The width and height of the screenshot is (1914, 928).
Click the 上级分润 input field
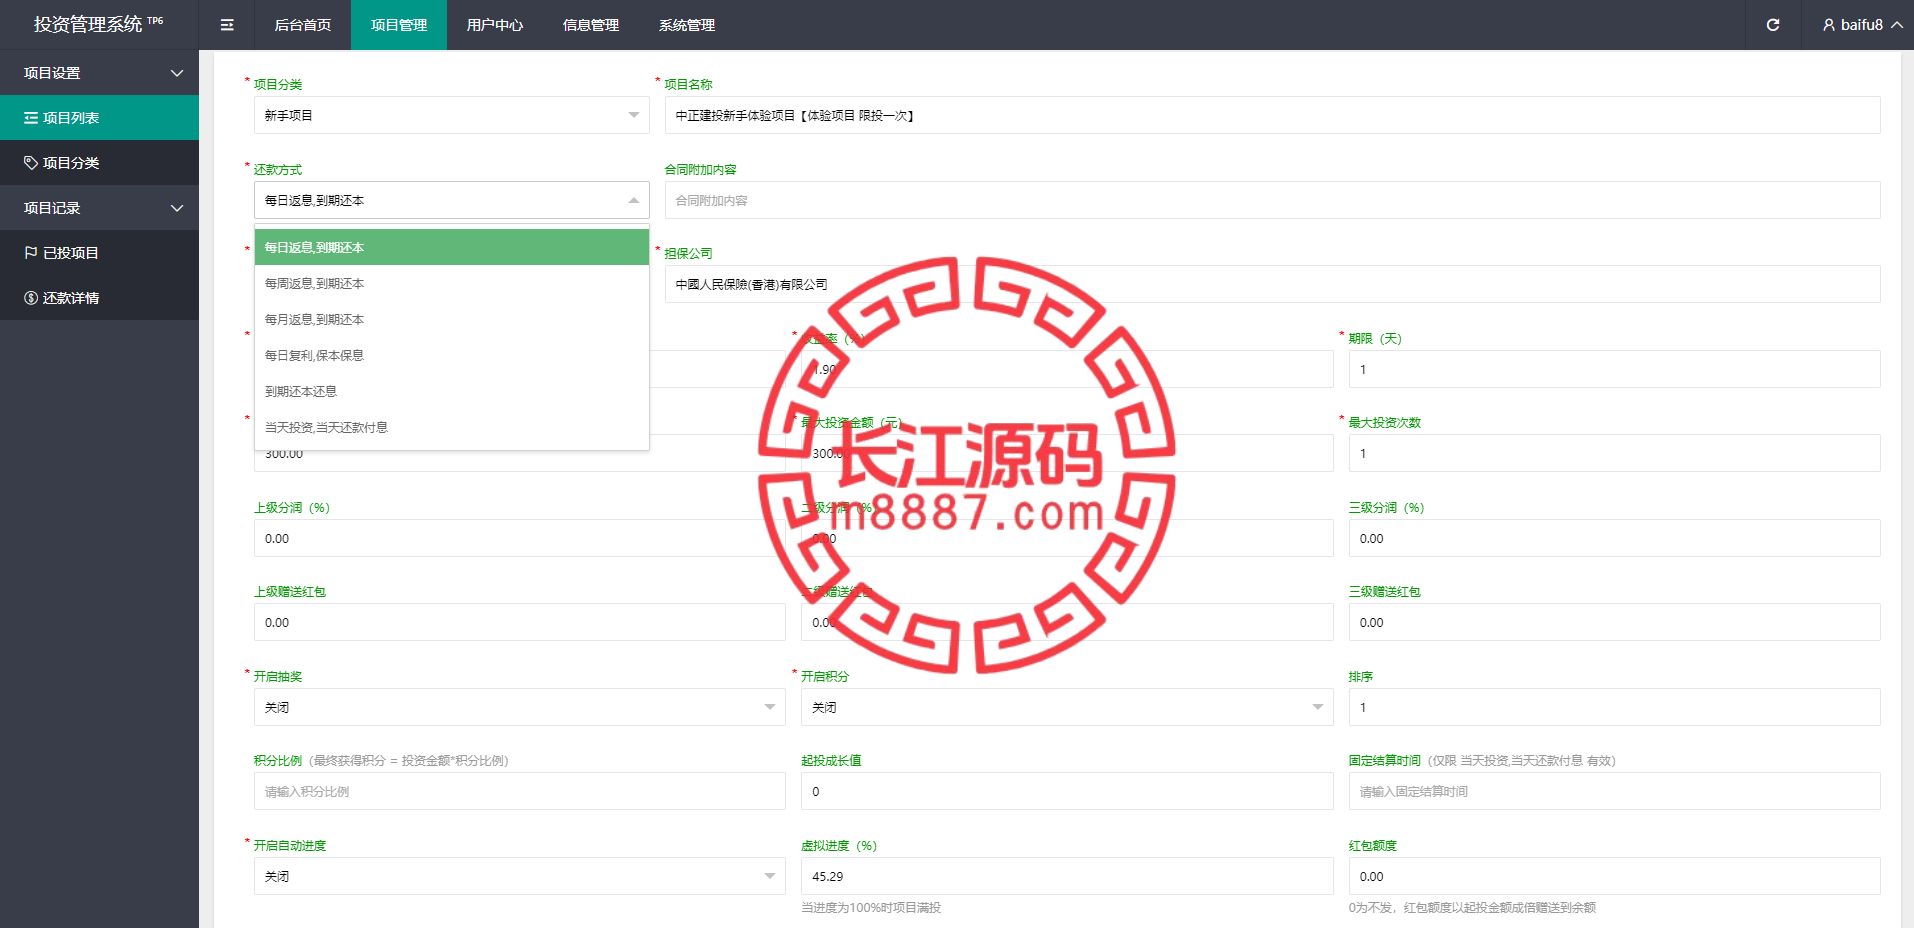point(520,538)
